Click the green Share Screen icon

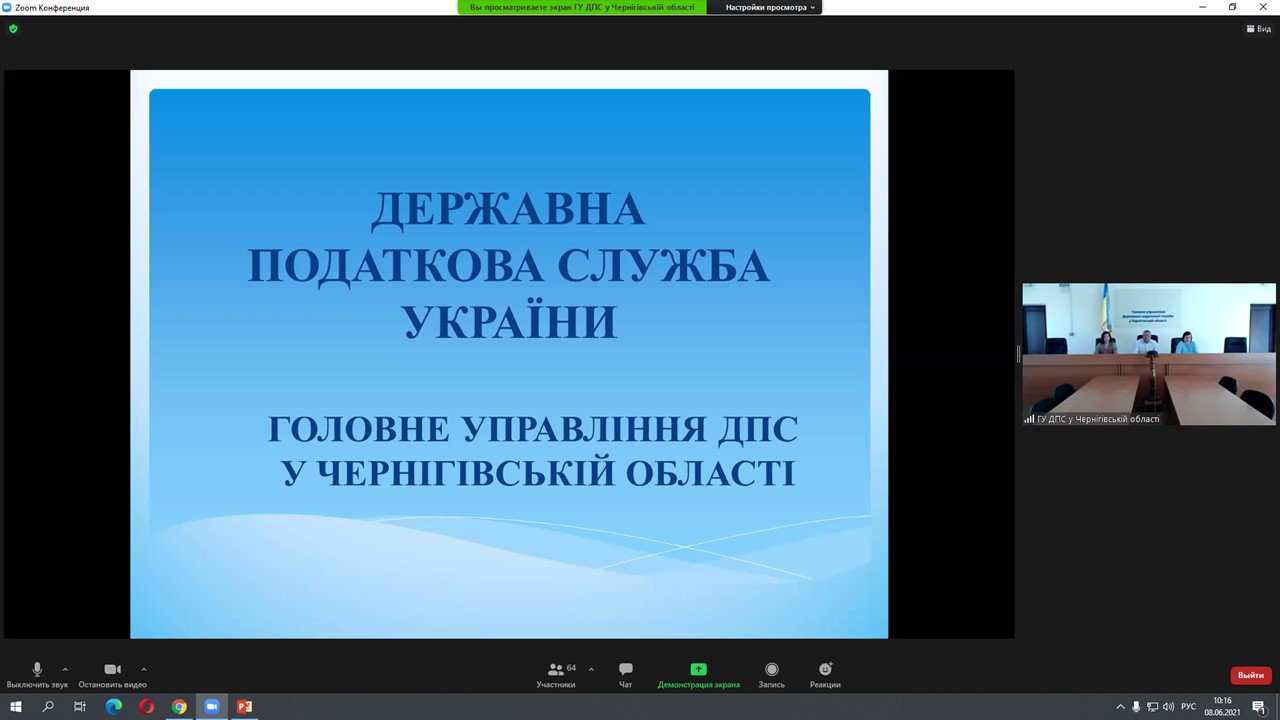pyautogui.click(x=698, y=670)
